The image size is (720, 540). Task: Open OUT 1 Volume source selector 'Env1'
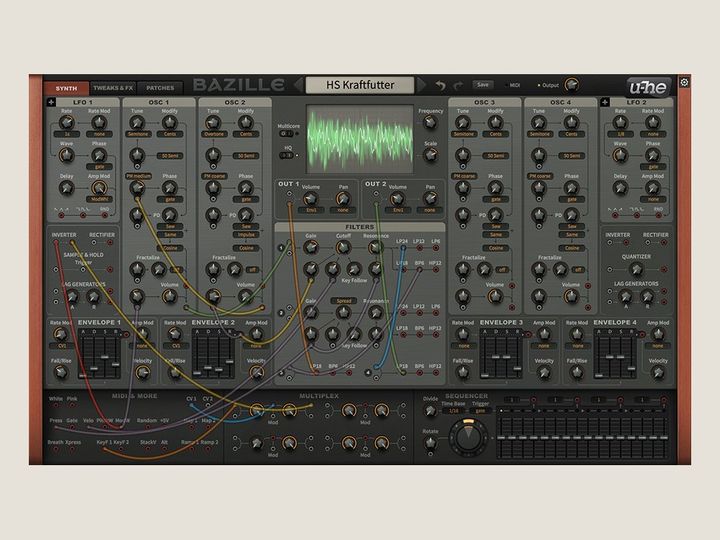pyautogui.click(x=311, y=210)
